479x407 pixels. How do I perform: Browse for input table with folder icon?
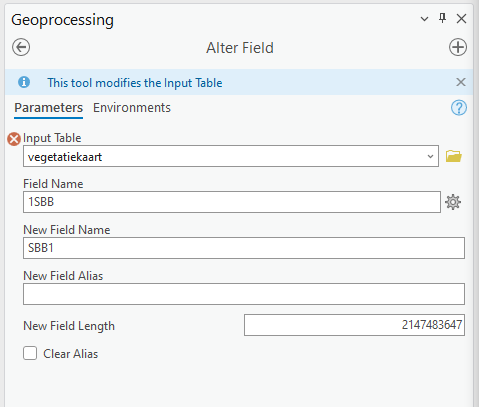tap(454, 156)
